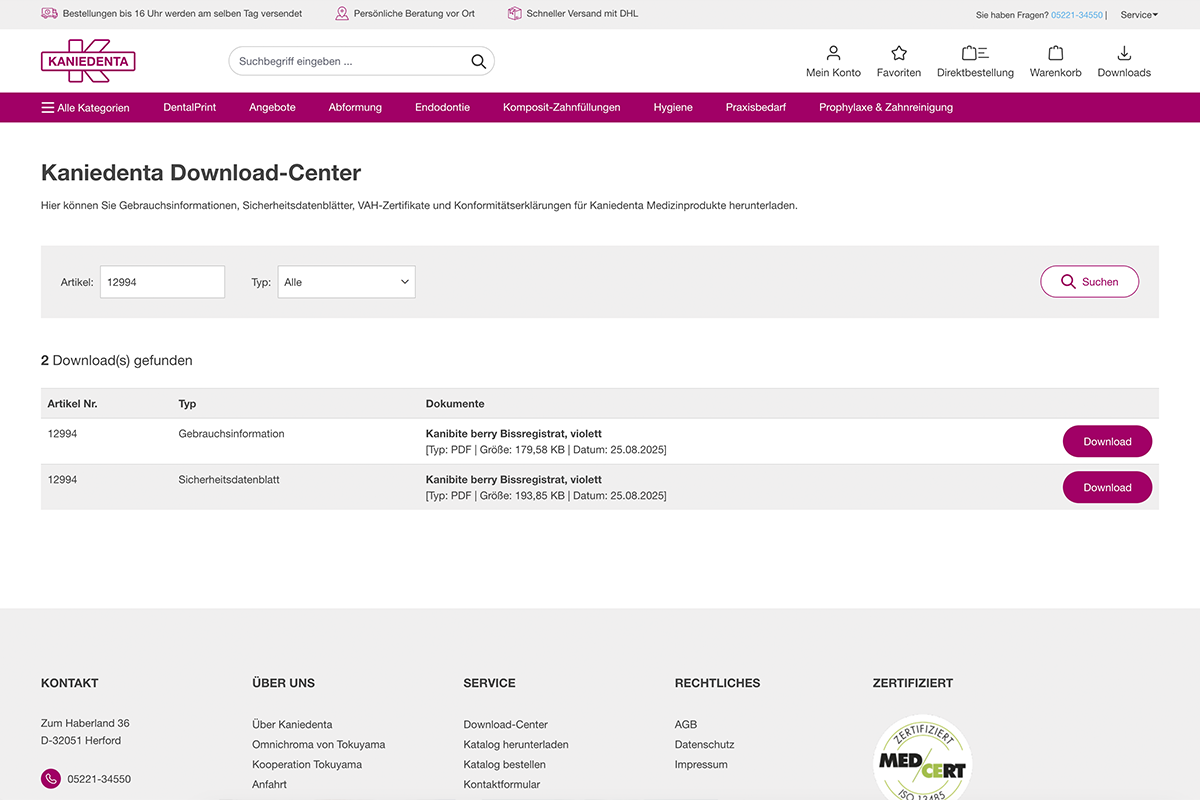Click the Artikel input field containing 12994
The height and width of the screenshot is (800, 1200).
click(162, 282)
